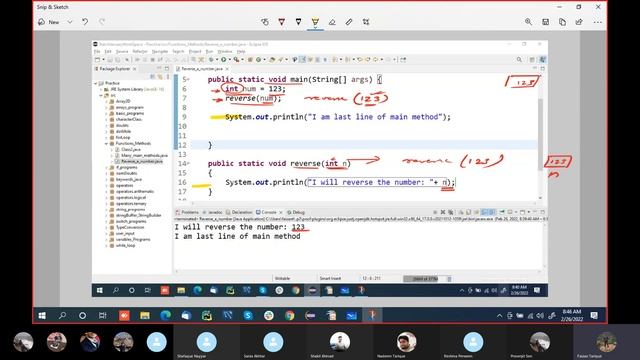Open Search on the live Windows taskbar

point(62,315)
